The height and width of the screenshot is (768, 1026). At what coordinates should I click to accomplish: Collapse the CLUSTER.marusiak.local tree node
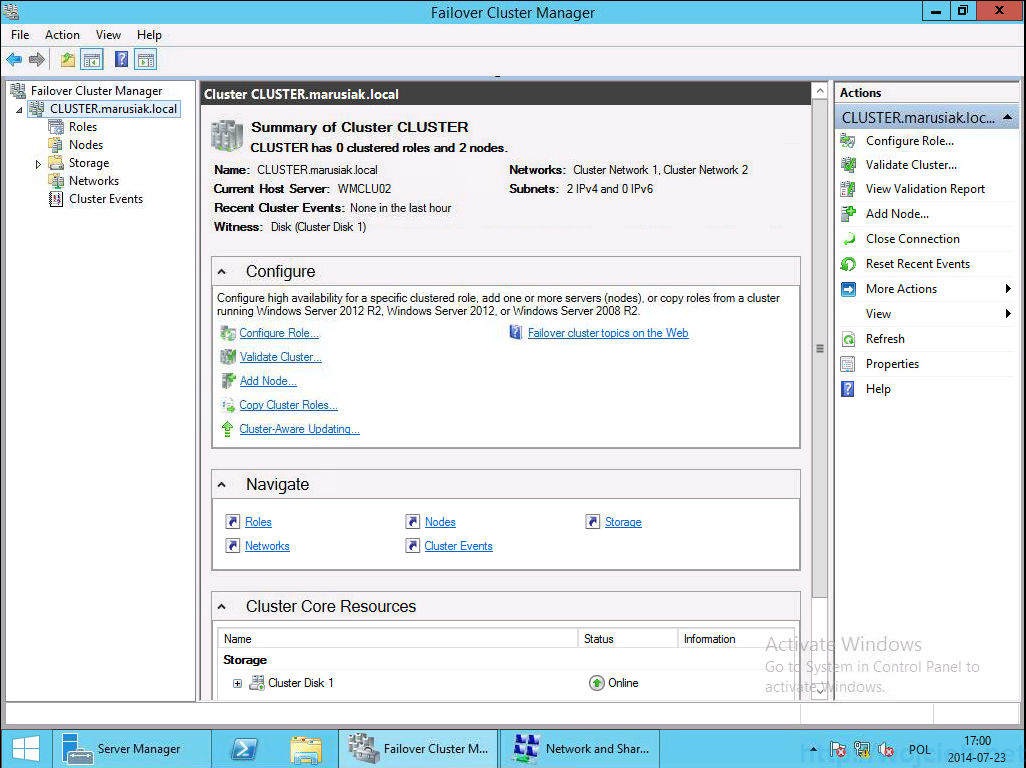[x=20, y=110]
